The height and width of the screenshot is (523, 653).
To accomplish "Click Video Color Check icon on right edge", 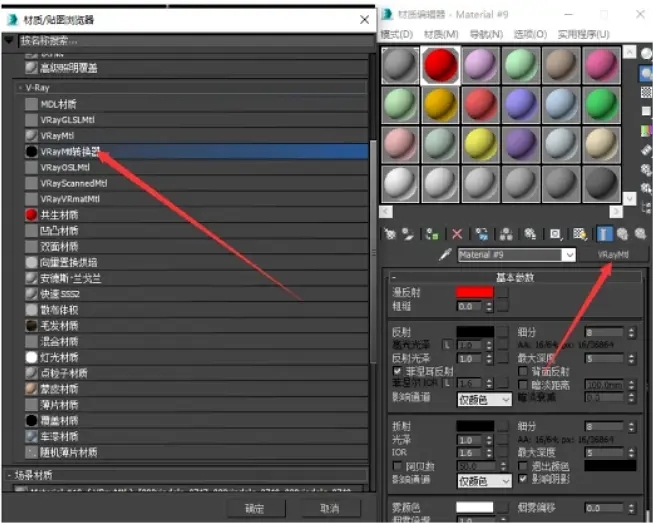I will [646, 131].
